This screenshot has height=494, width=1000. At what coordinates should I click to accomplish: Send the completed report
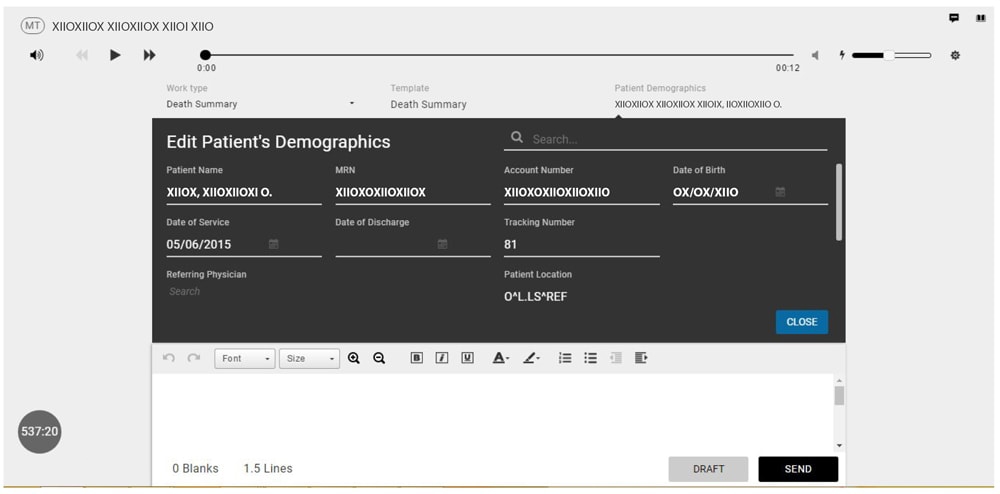[798, 469]
